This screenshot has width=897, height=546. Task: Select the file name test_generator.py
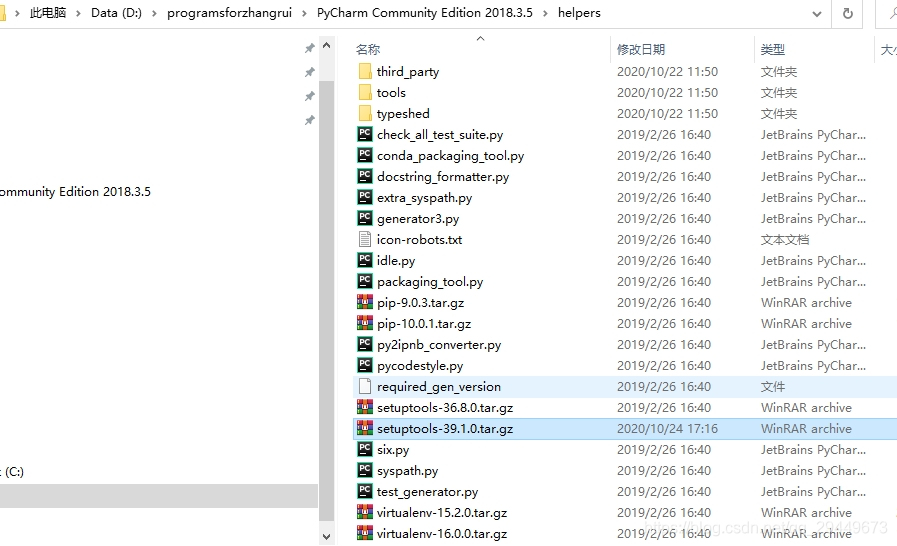[427, 492]
